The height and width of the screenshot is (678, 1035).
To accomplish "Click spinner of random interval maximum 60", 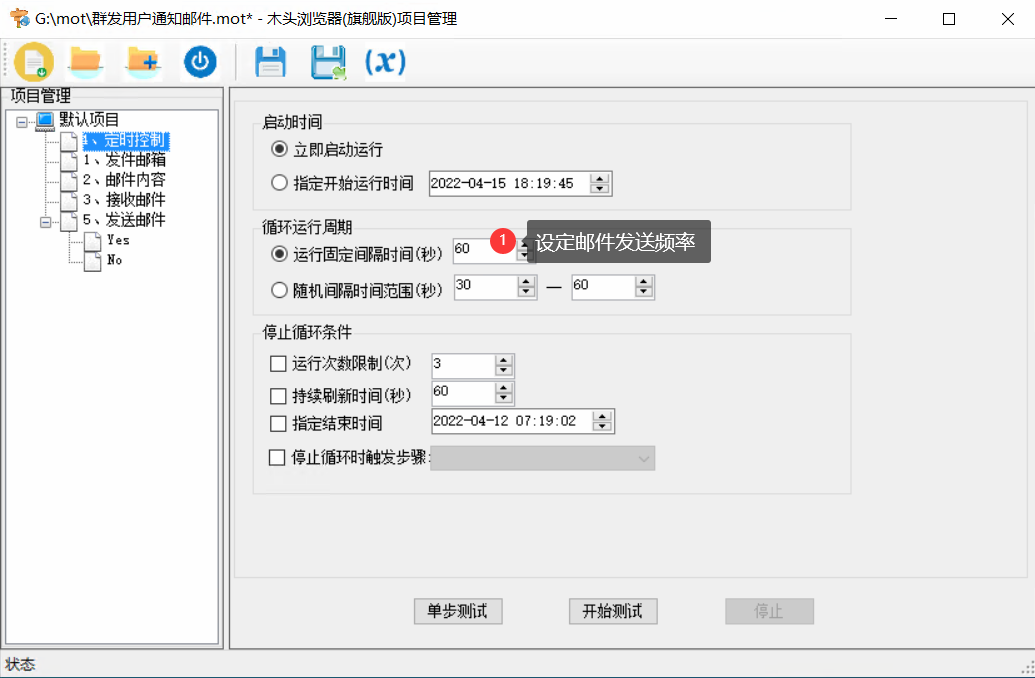I will pos(644,287).
